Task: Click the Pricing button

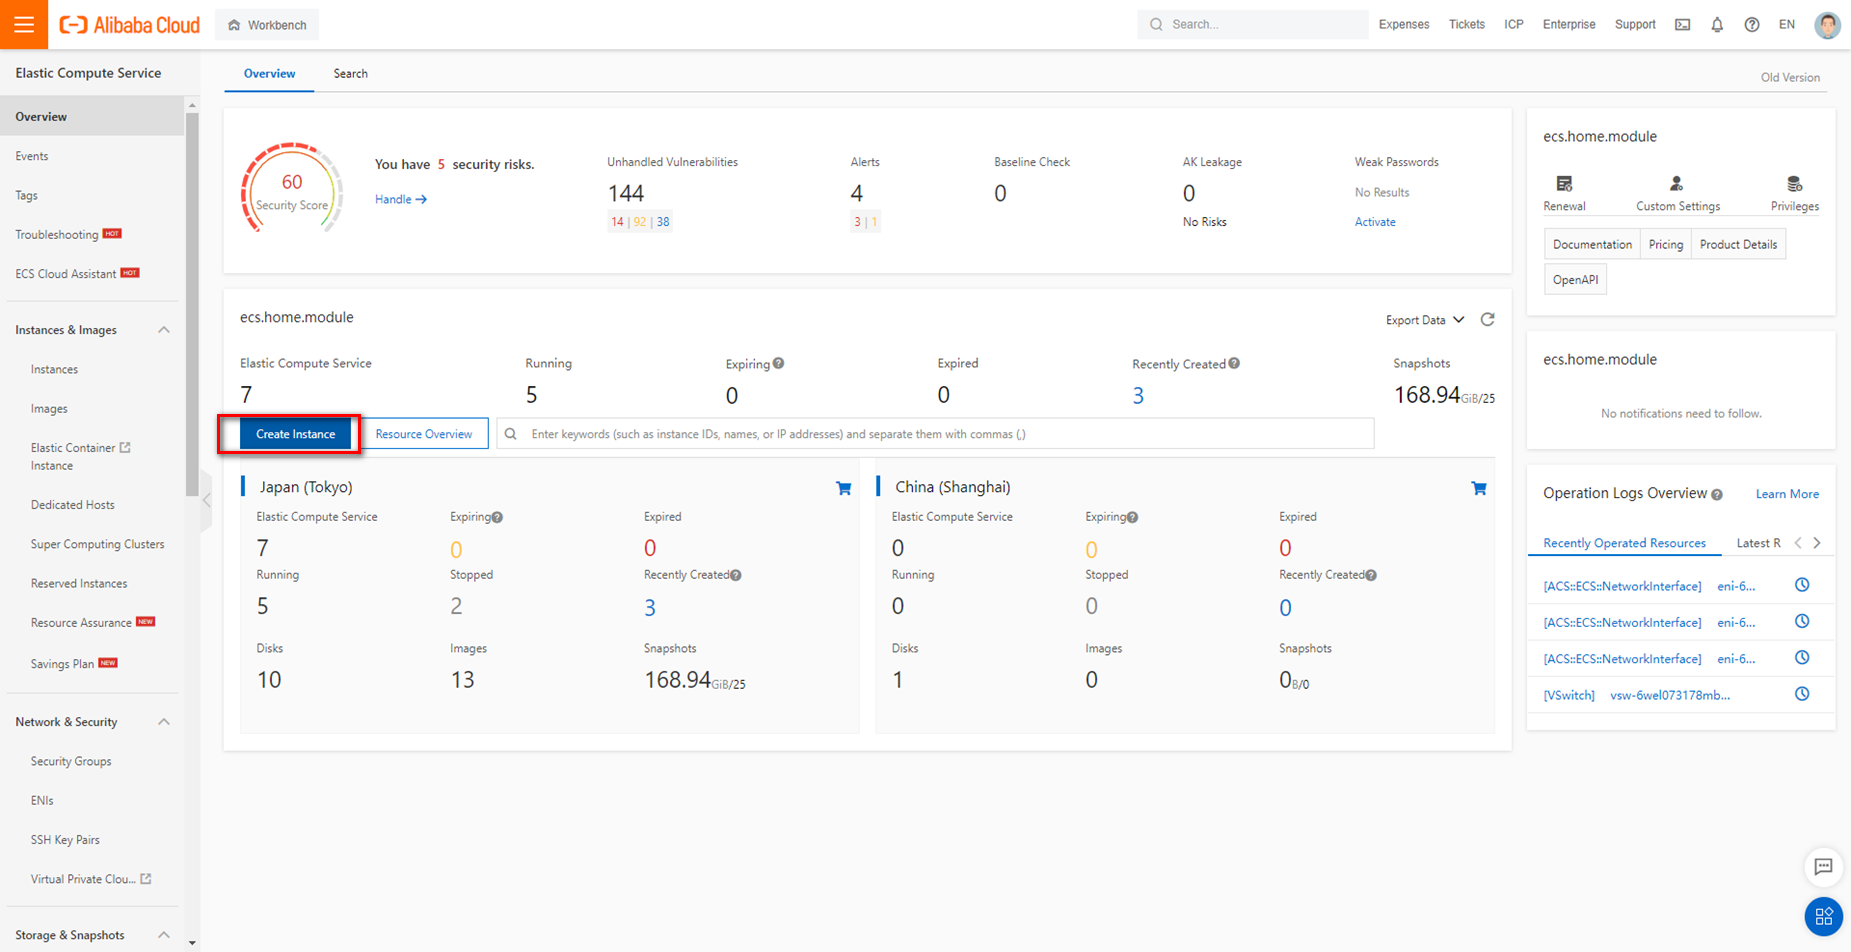Action: (x=1665, y=244)
